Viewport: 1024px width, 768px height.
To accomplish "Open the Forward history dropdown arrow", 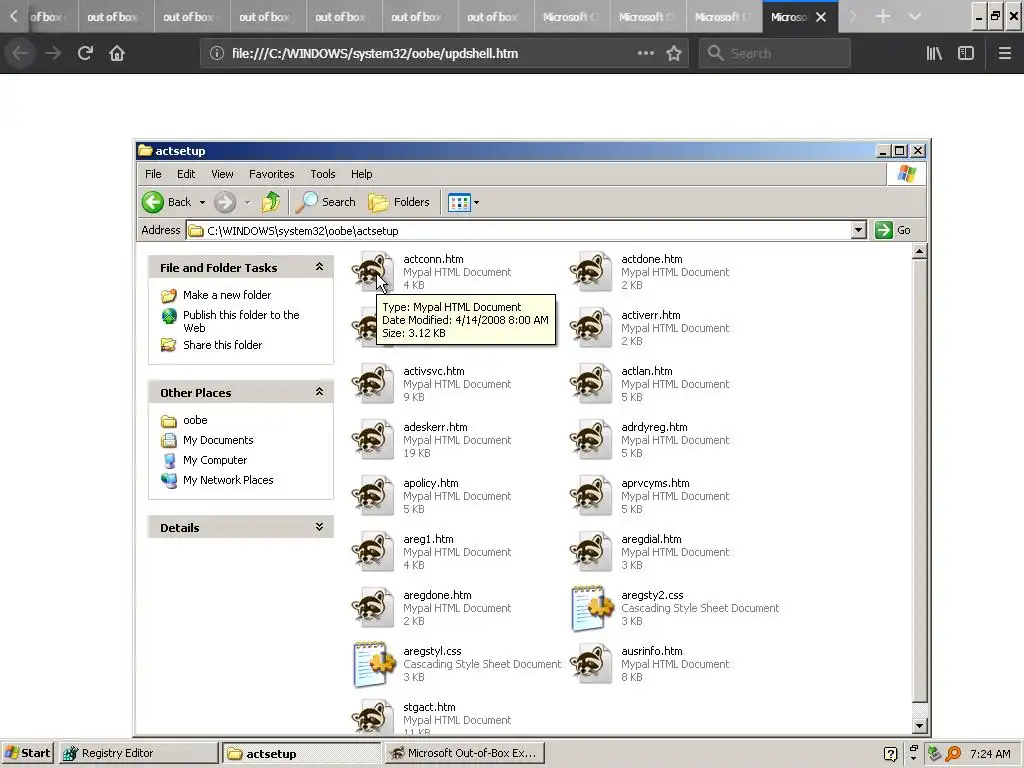I will coord(248,202).
